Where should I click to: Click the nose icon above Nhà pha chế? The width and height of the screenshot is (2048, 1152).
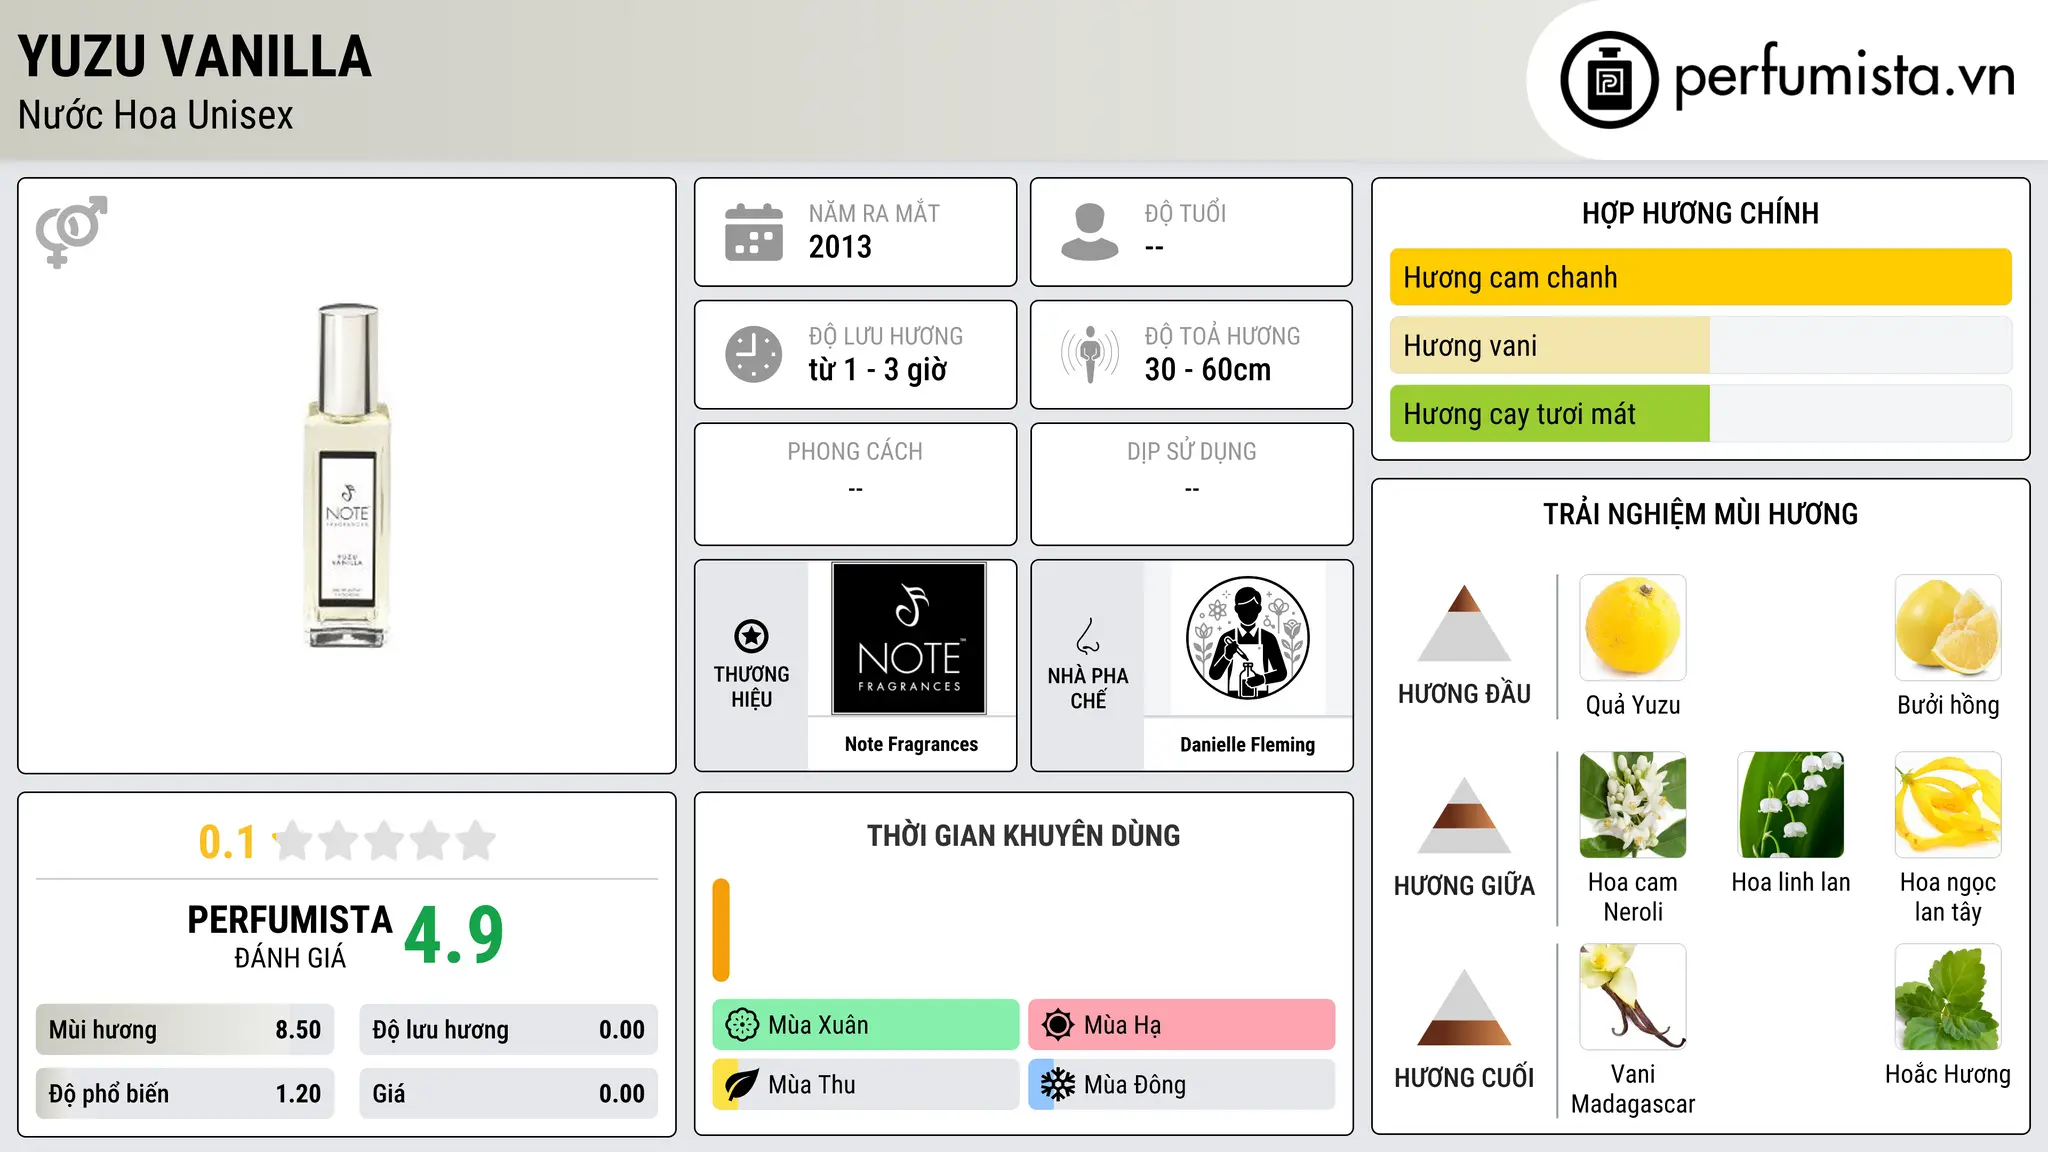click(1088, 636)
